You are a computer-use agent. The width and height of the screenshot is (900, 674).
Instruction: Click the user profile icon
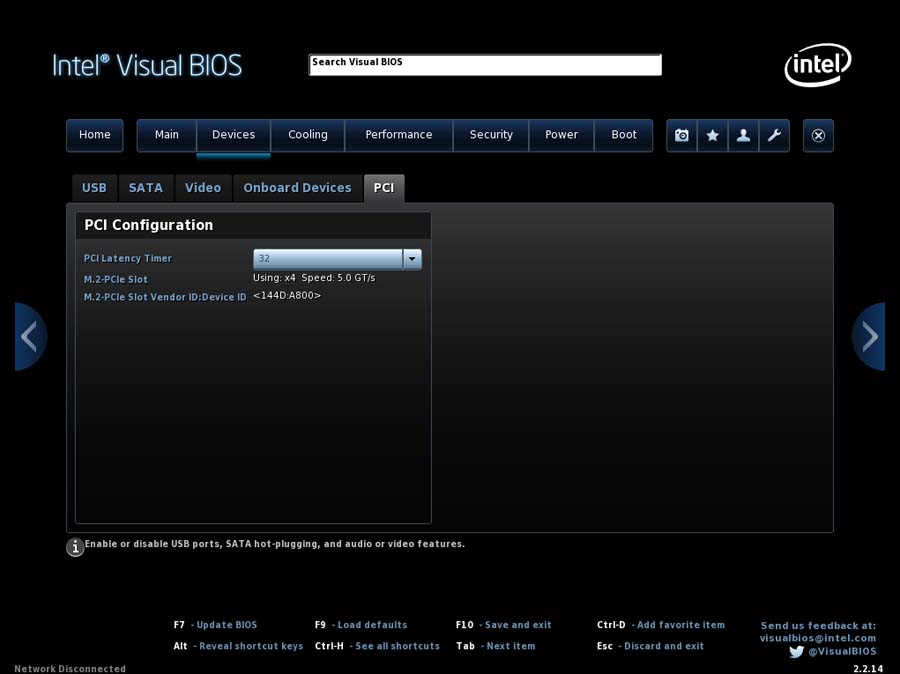pyautogui.click(x=743, y=135)
